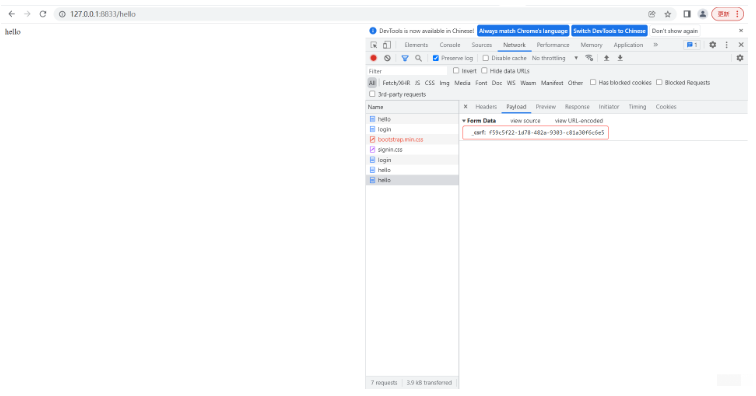
Task: Toggle the device toolbar icon
Action: [387, 45]
